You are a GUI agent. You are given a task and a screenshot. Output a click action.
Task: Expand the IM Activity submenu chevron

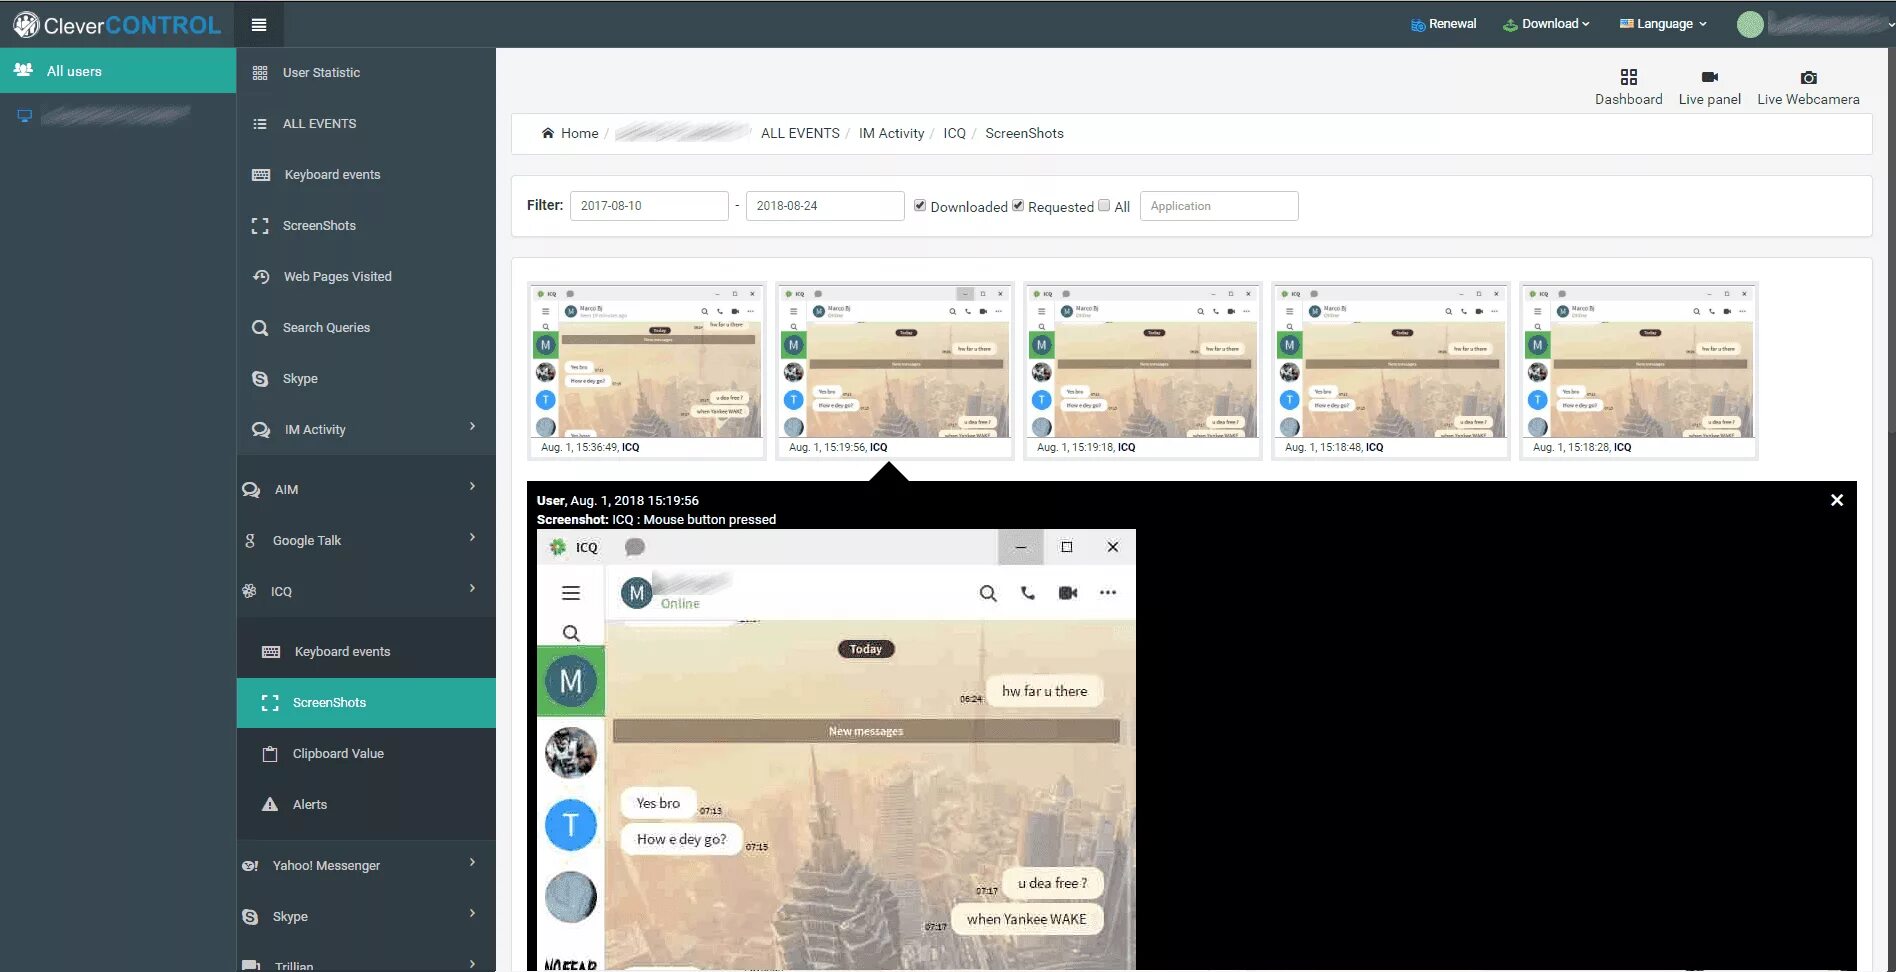click(473, 427)
